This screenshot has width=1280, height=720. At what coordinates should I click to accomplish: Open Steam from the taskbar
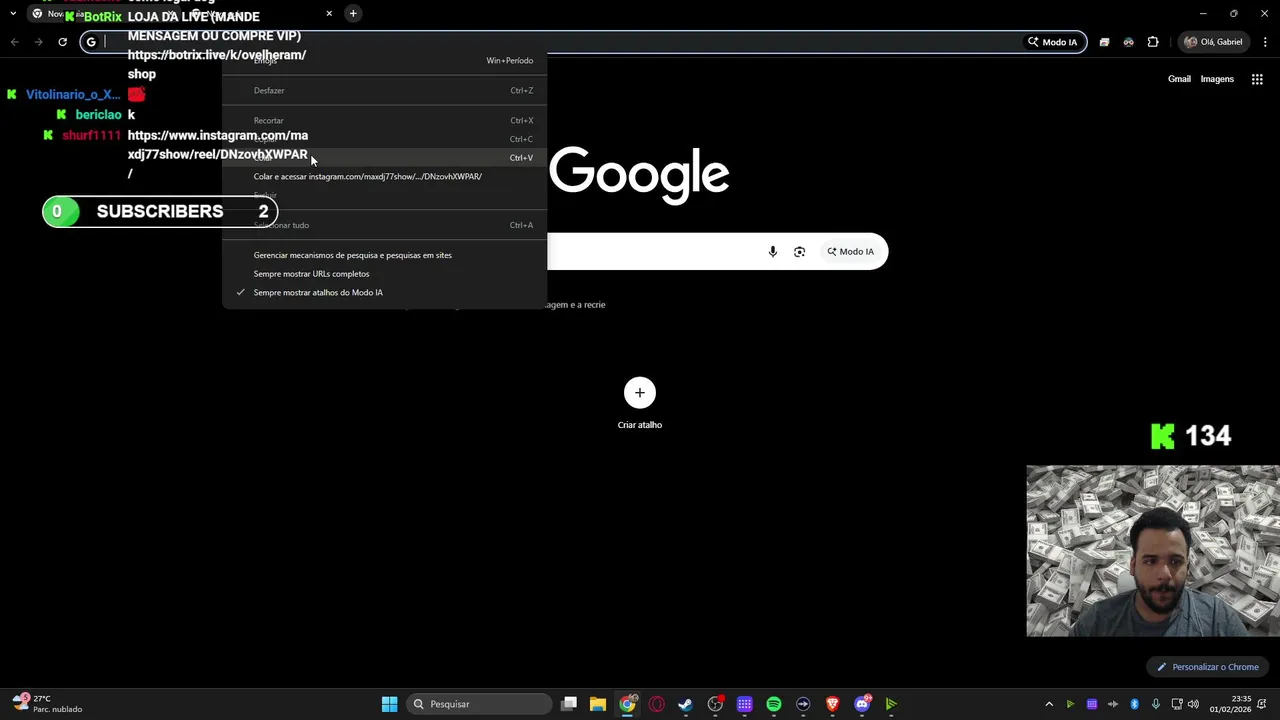685,704
